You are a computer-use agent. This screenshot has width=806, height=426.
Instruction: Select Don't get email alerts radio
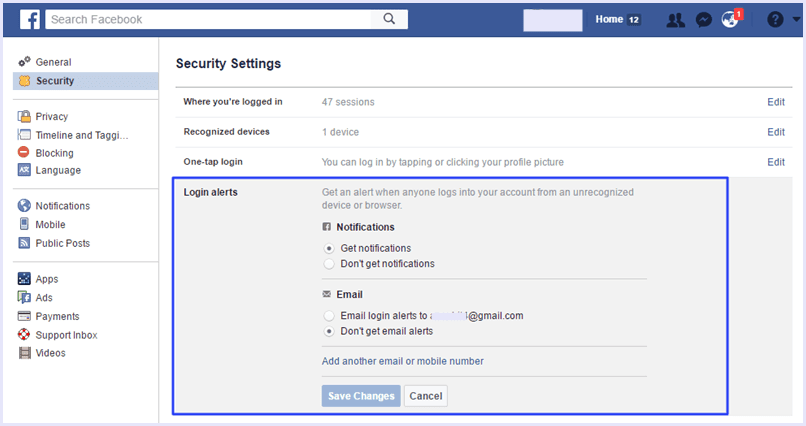click(329, 331)
